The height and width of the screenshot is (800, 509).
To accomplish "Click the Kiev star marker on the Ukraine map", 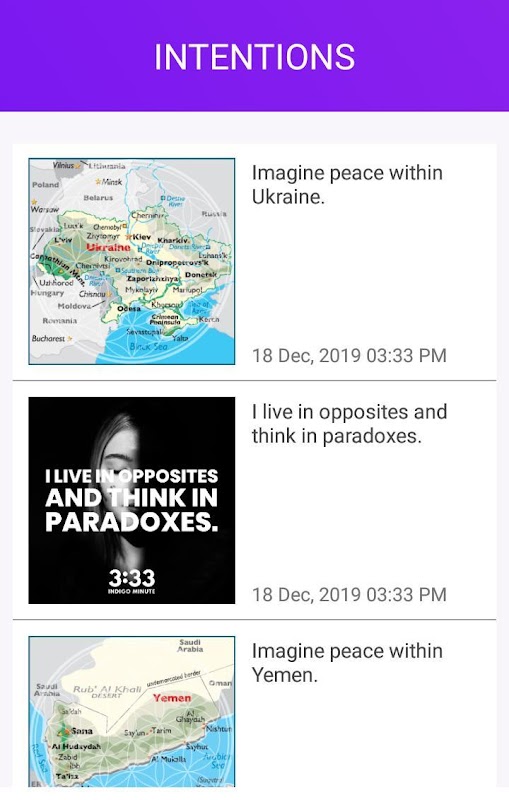I will click(129, 237).
